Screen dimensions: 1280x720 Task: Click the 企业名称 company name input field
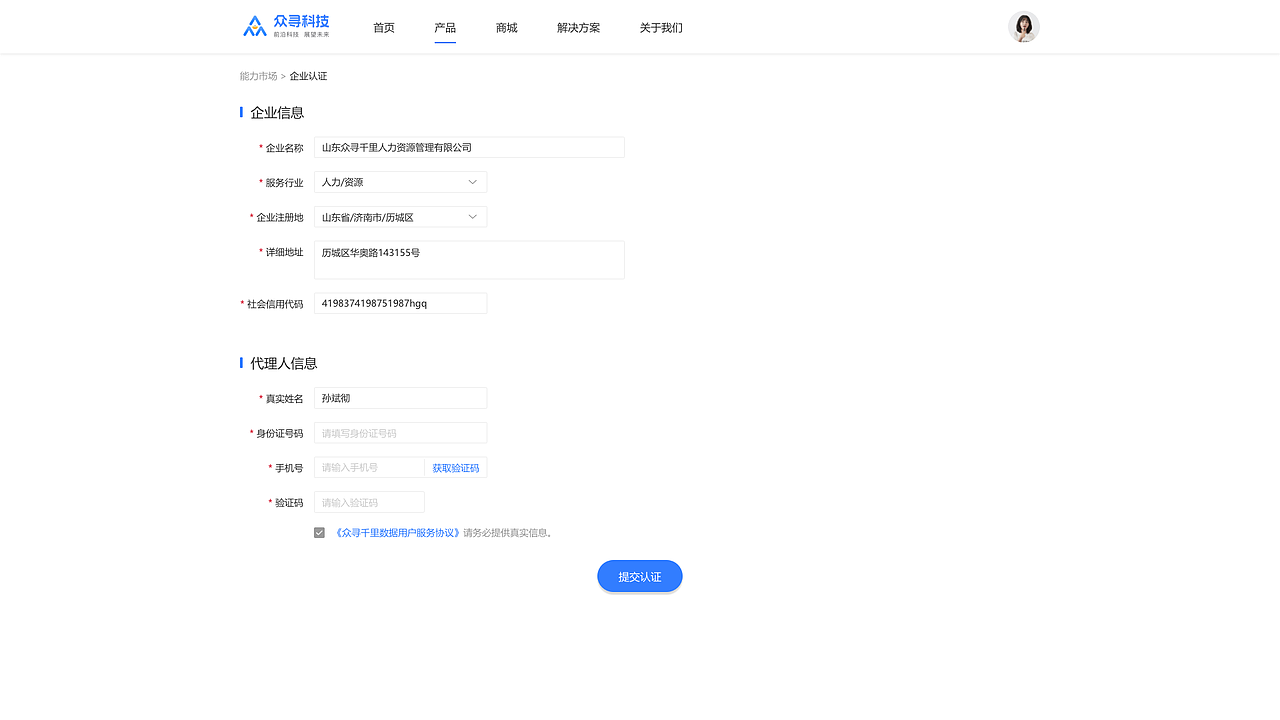469,147
